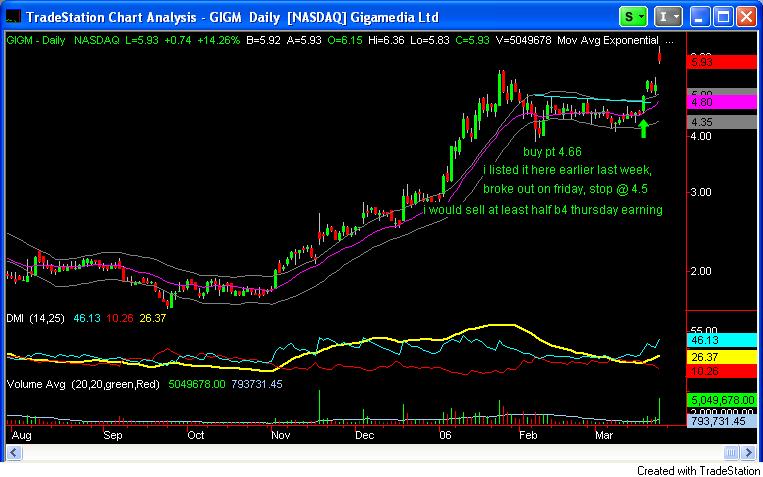Click the 'Volume Avg (20,20,green,Red)' label
This screenshot has height=477, width=763.
coord(83,385)
